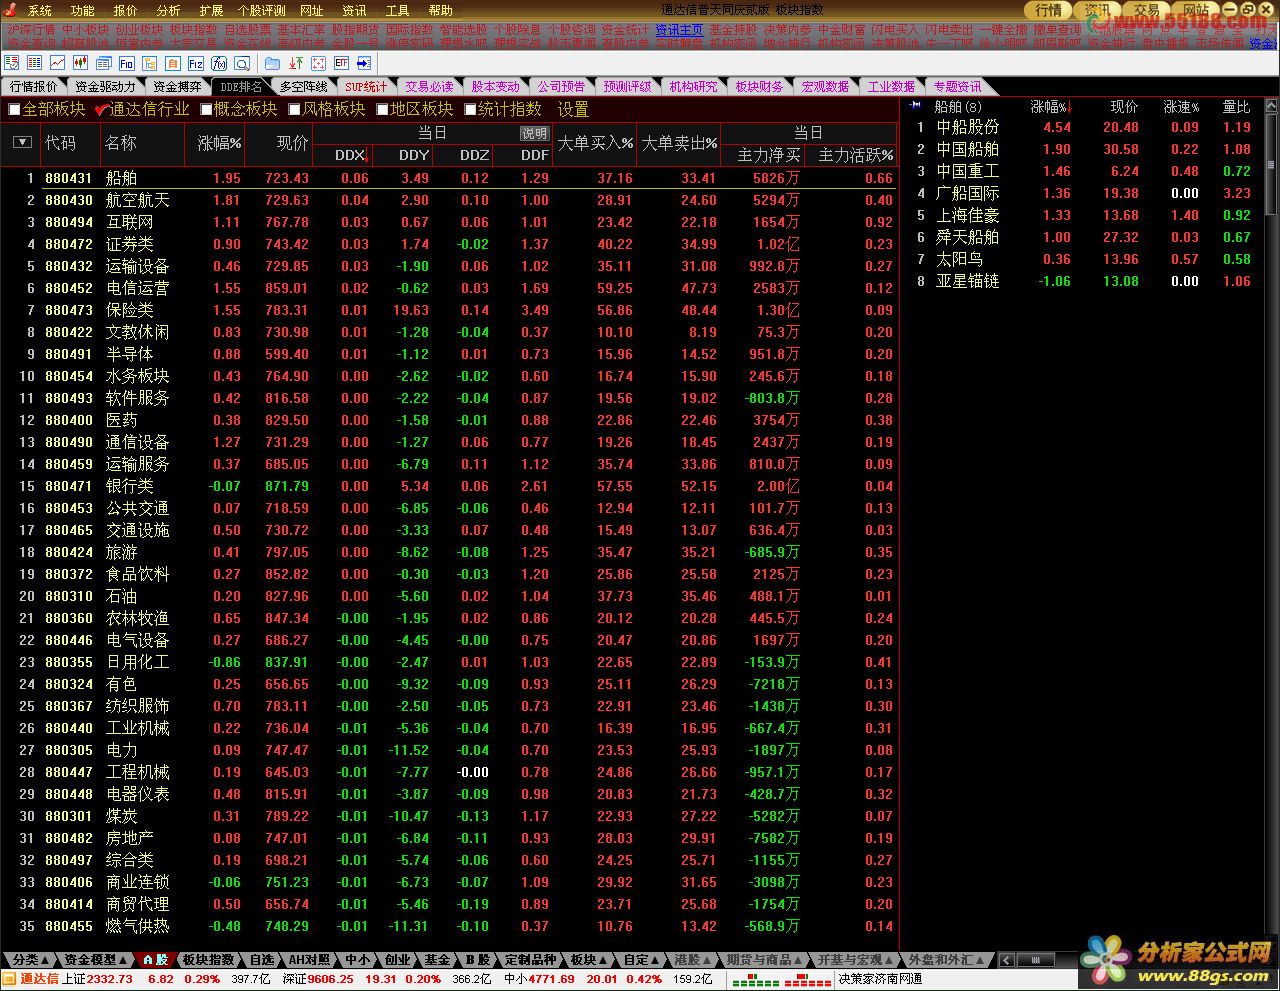Image resolution: width=1280 pixels, height=991 pixels.
Task: Select the 中船股份 row in 船舶 list
Action: pyautogui.click(x=1084, y=127)
